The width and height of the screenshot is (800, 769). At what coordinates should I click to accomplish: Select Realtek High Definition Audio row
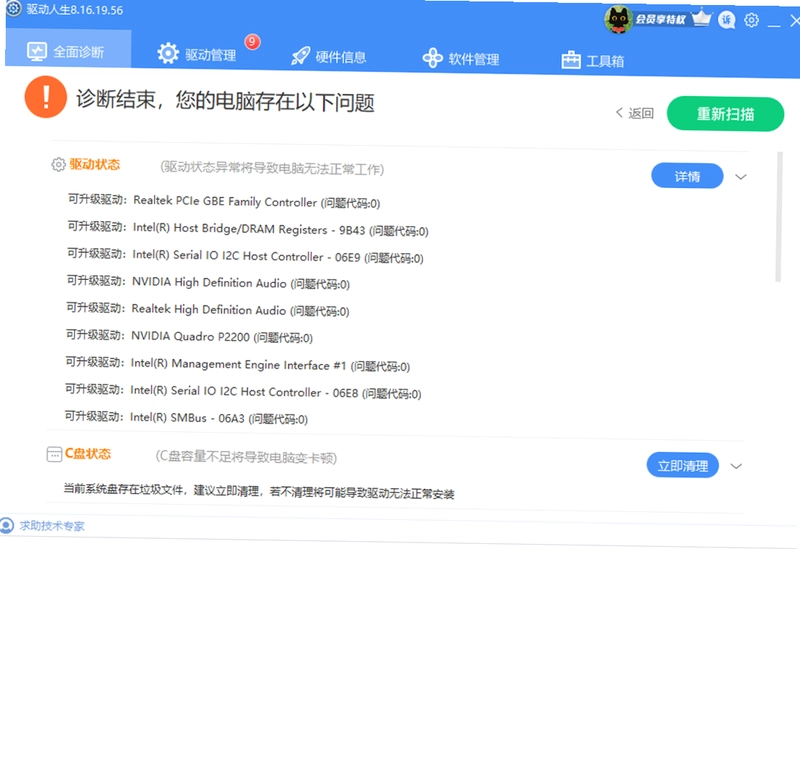point(208,310)
